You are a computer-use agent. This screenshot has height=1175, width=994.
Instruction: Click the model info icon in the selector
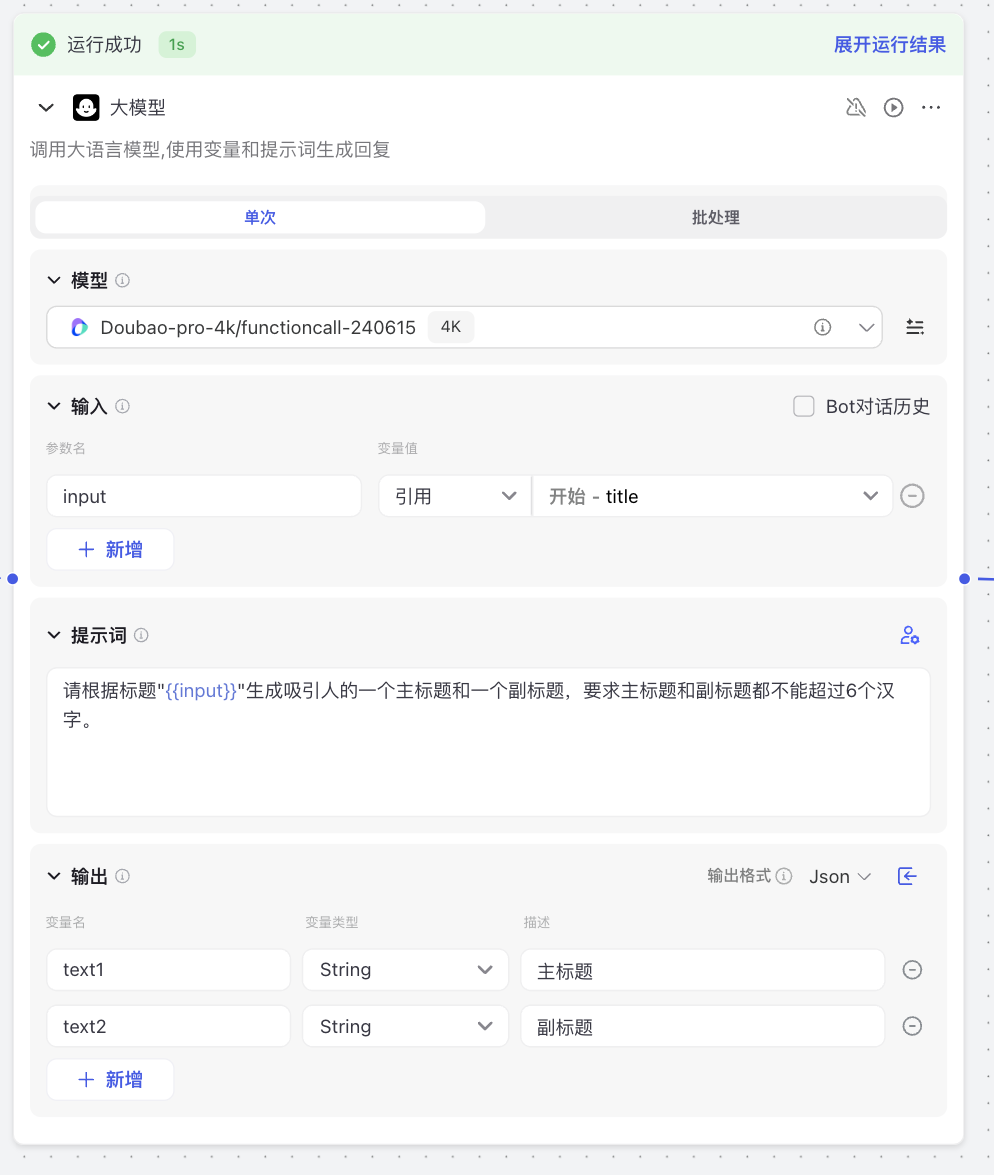tap(821, 327)
